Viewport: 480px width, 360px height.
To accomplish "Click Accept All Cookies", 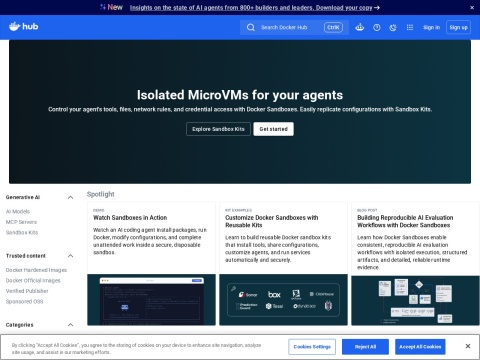I will click(420, 347).
